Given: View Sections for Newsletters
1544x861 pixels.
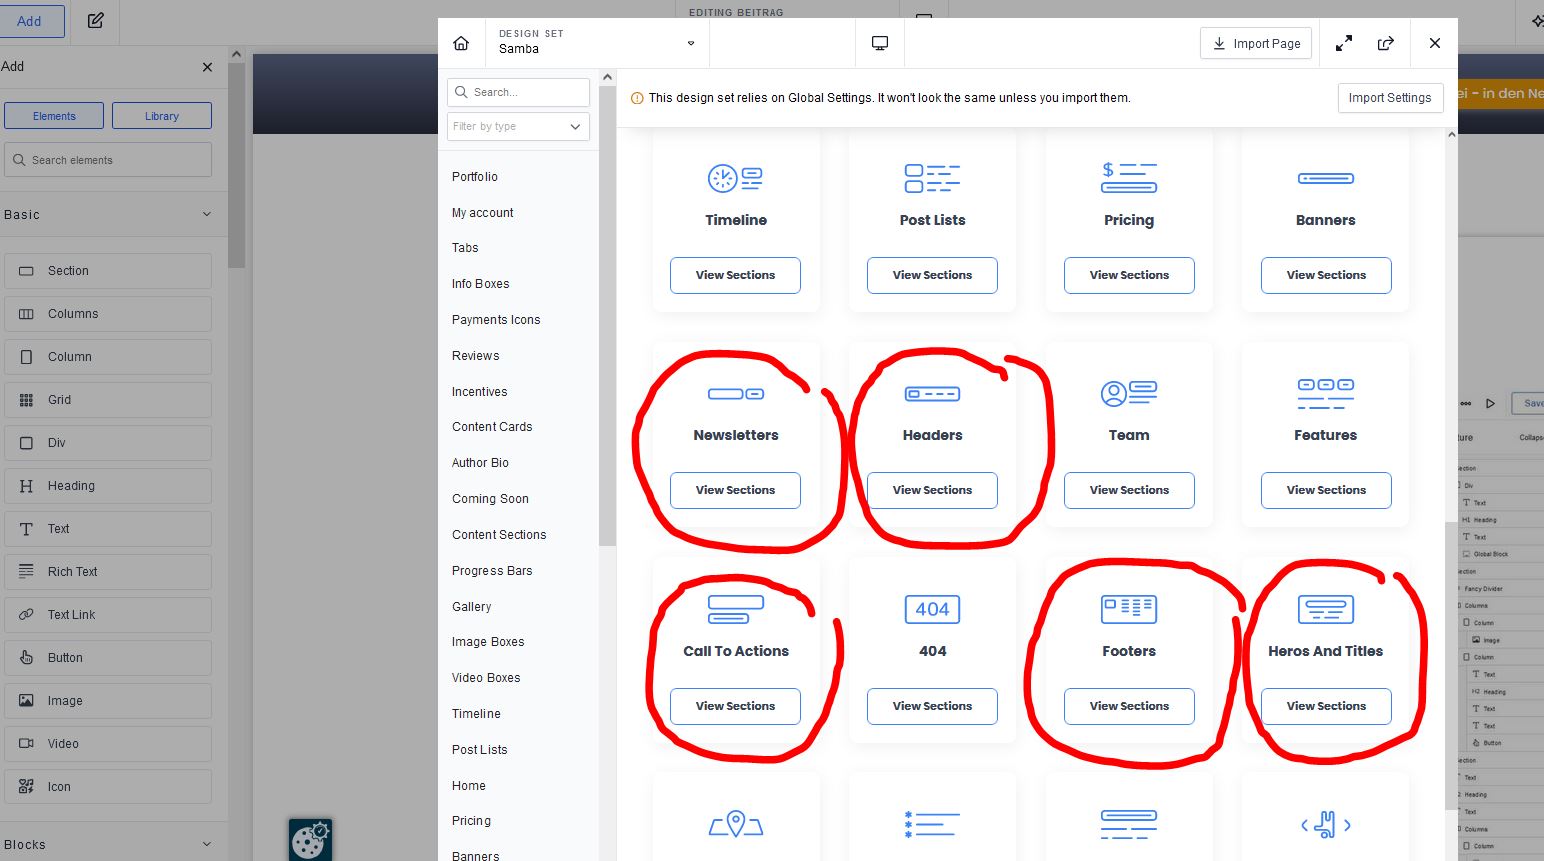Looking at the screenshot, I should [x=736, y=490].
